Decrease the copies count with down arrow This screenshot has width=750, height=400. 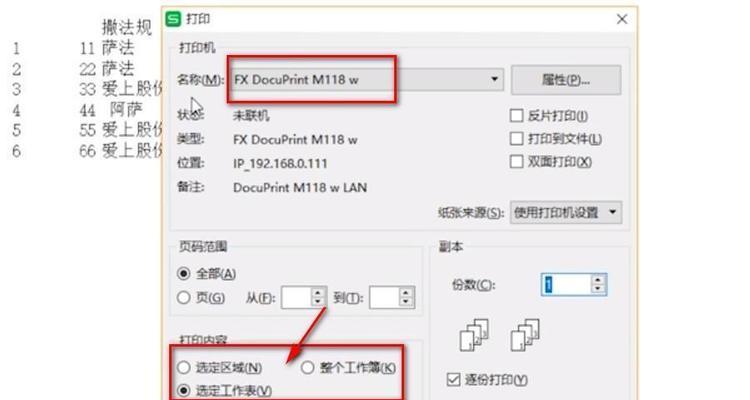point(598,289)
